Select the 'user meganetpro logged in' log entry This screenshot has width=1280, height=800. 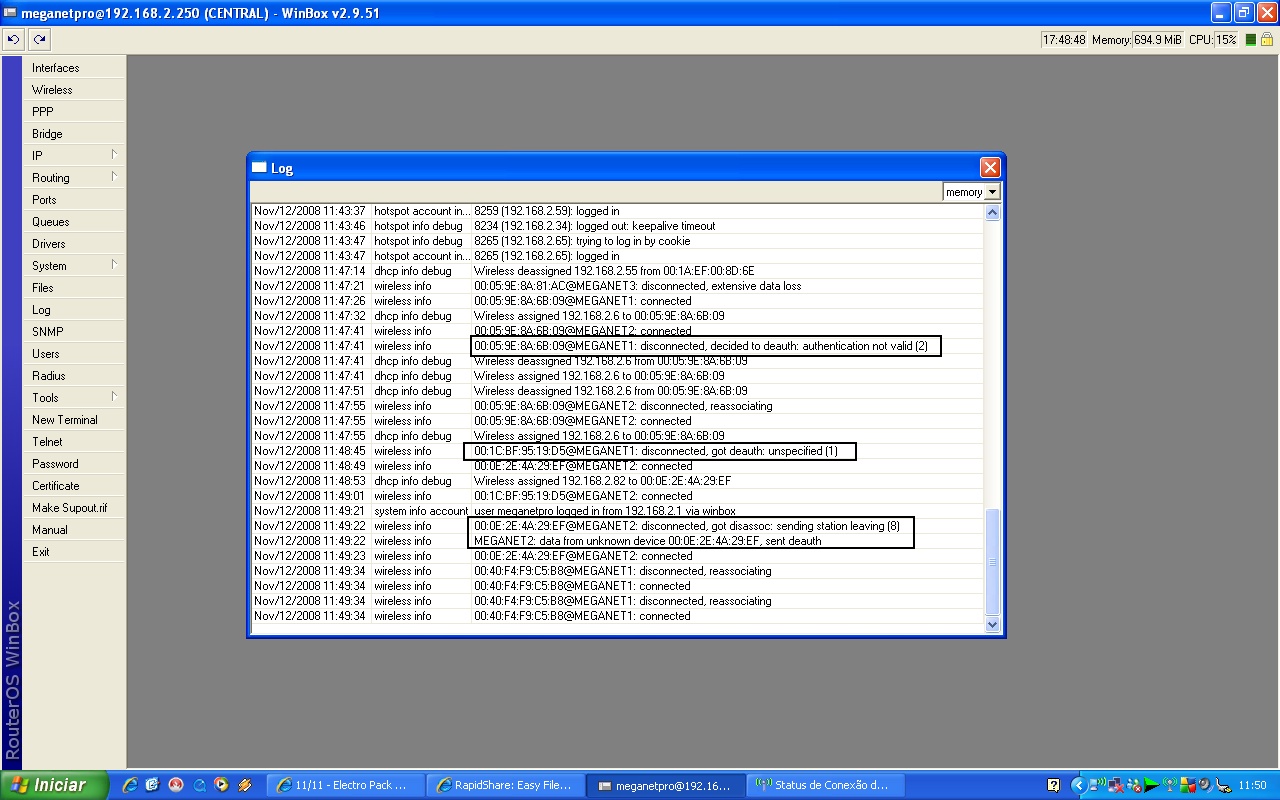(617, 511)
